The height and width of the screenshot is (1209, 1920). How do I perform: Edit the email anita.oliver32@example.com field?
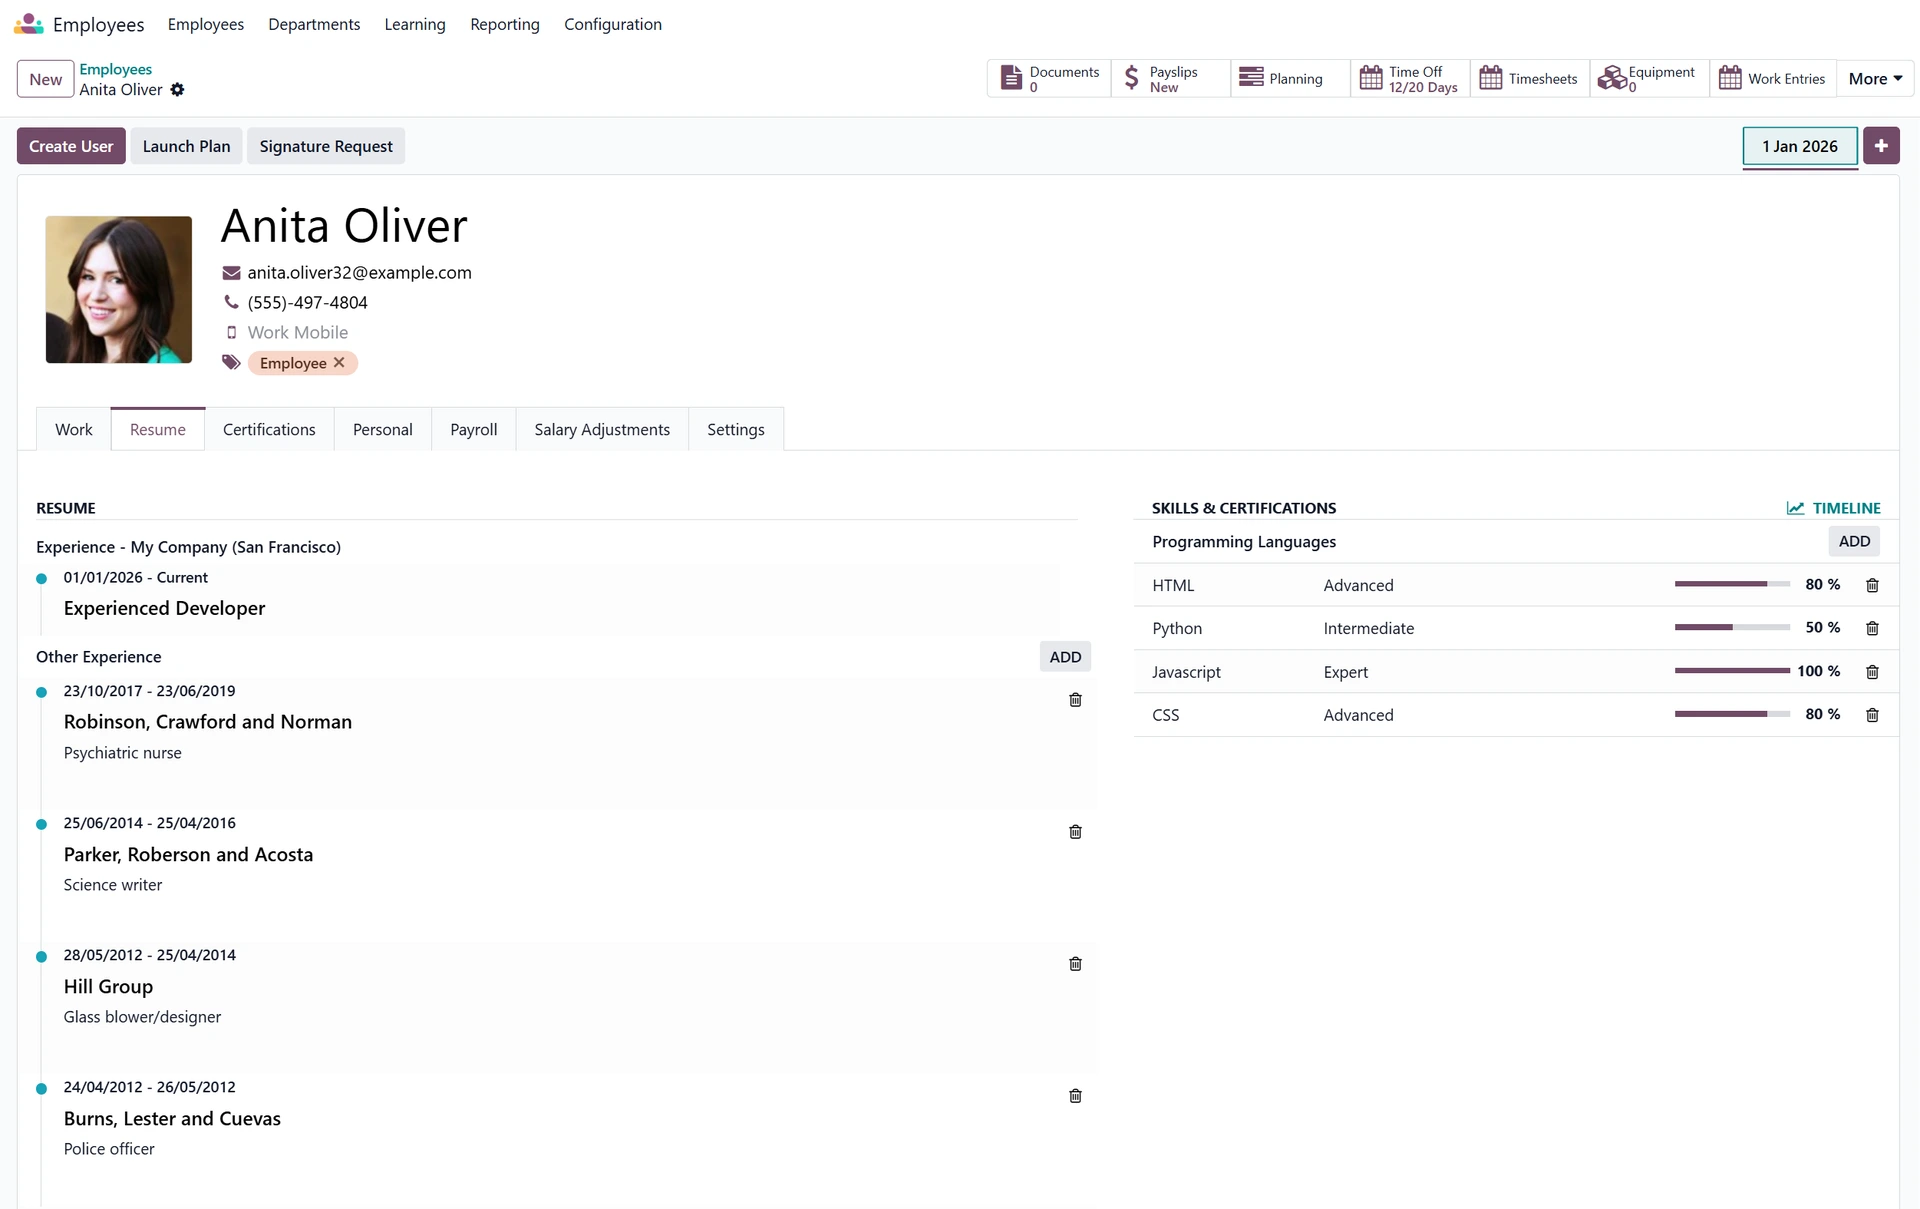click(360, 273)
